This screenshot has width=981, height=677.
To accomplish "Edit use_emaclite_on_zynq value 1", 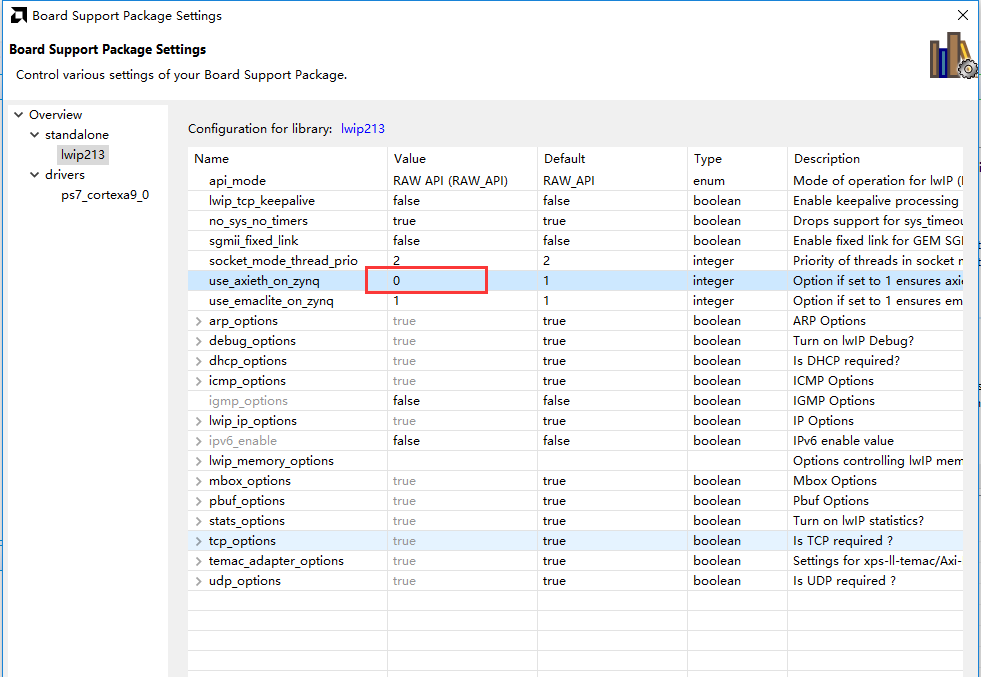I will 462,301.
